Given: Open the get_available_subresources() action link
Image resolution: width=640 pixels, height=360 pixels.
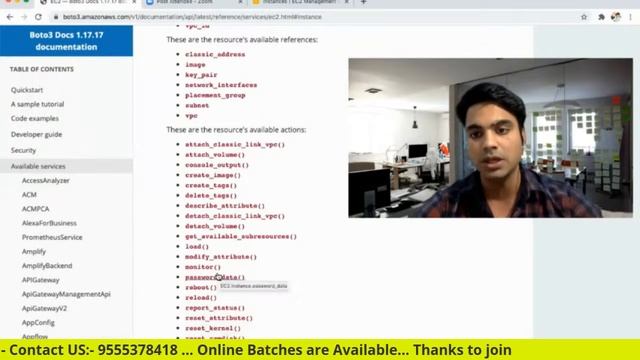Looking at the screenshot, I should click(241, 236).
